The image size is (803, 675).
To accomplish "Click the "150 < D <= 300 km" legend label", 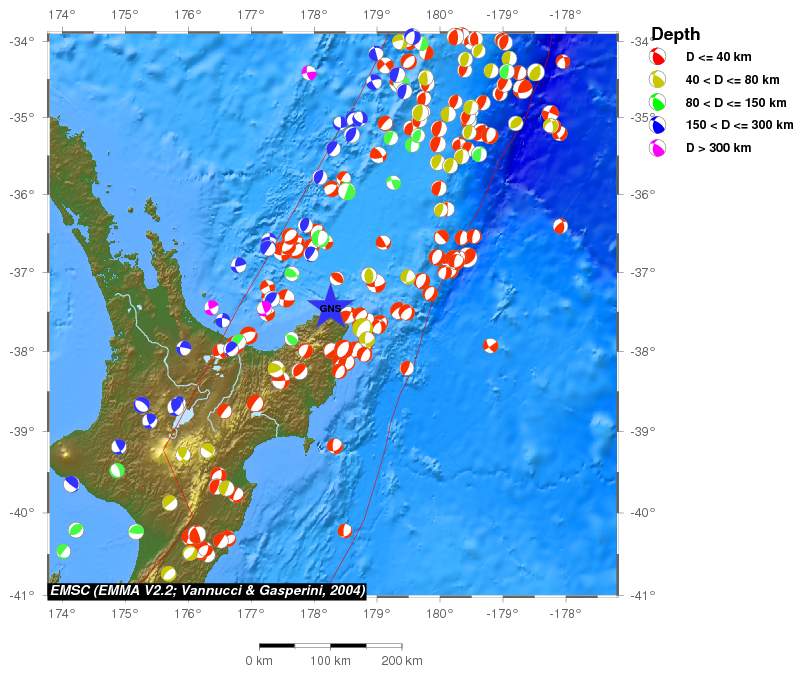I will (746, 125).
